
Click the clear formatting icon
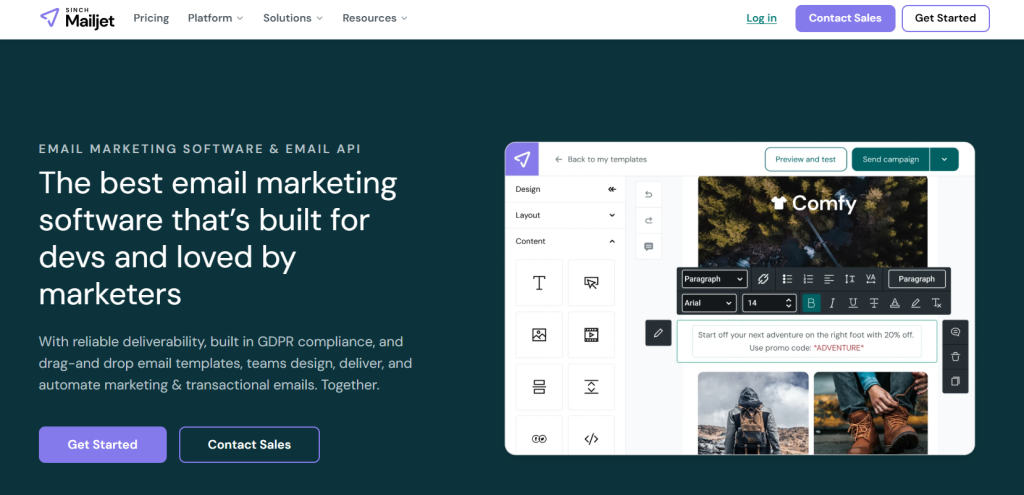tap(936, 303)
